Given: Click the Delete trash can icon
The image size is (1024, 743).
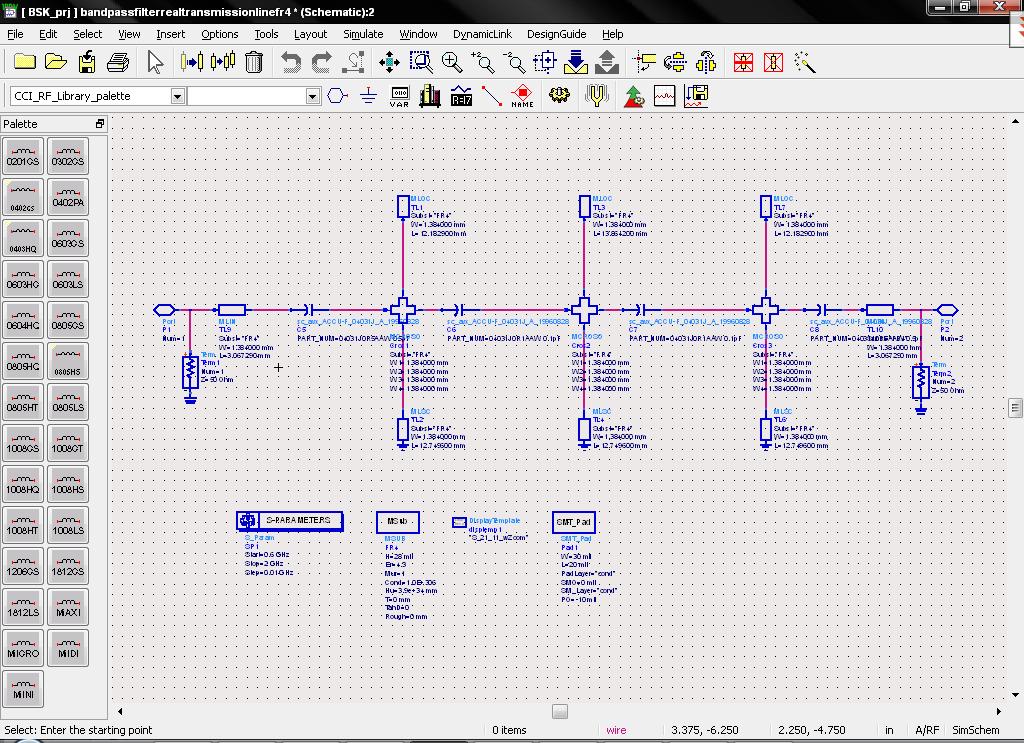Looking at the screenshot, I should tap(254, 62).
